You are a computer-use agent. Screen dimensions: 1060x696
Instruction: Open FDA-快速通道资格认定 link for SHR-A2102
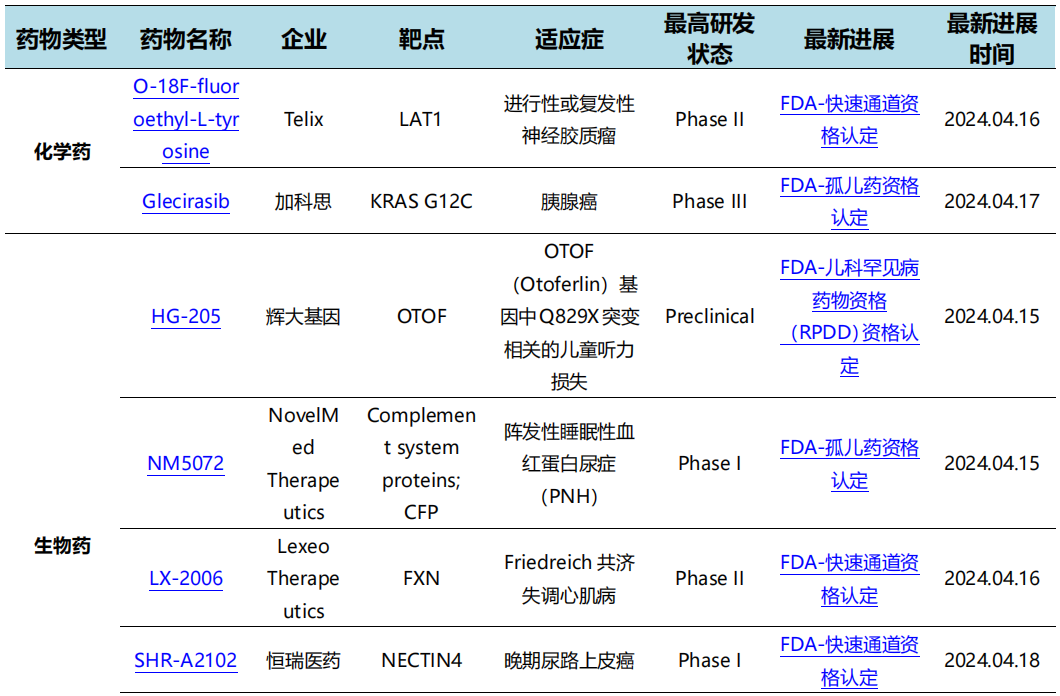[x=849, y=660]
